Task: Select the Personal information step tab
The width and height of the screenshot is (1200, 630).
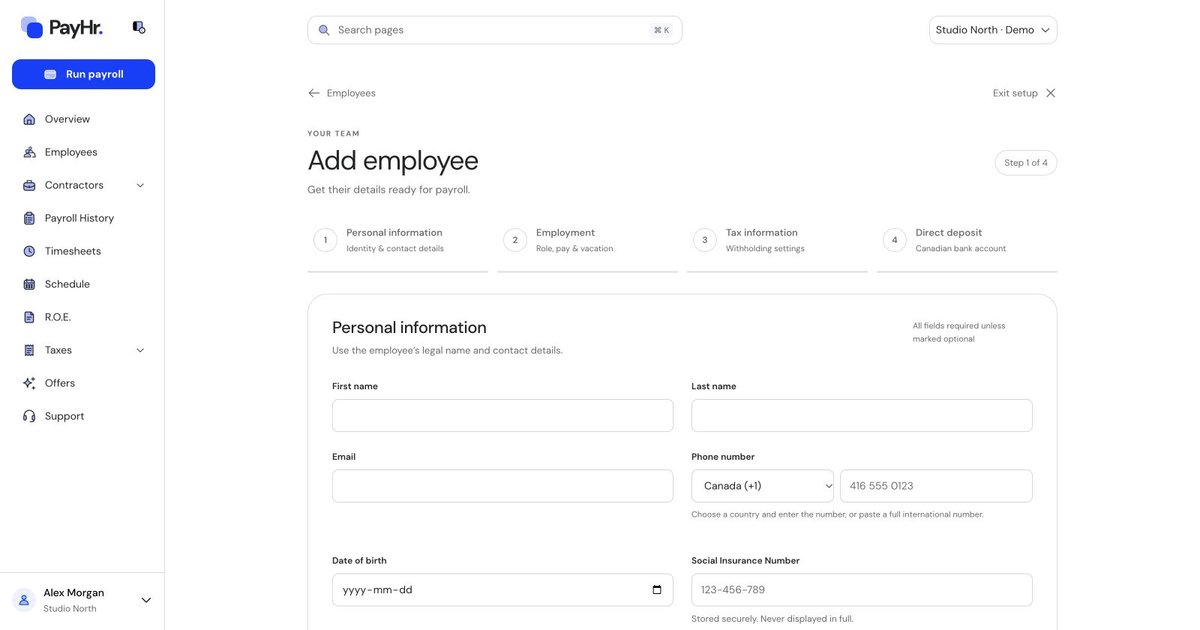Action: pos(398,240)
